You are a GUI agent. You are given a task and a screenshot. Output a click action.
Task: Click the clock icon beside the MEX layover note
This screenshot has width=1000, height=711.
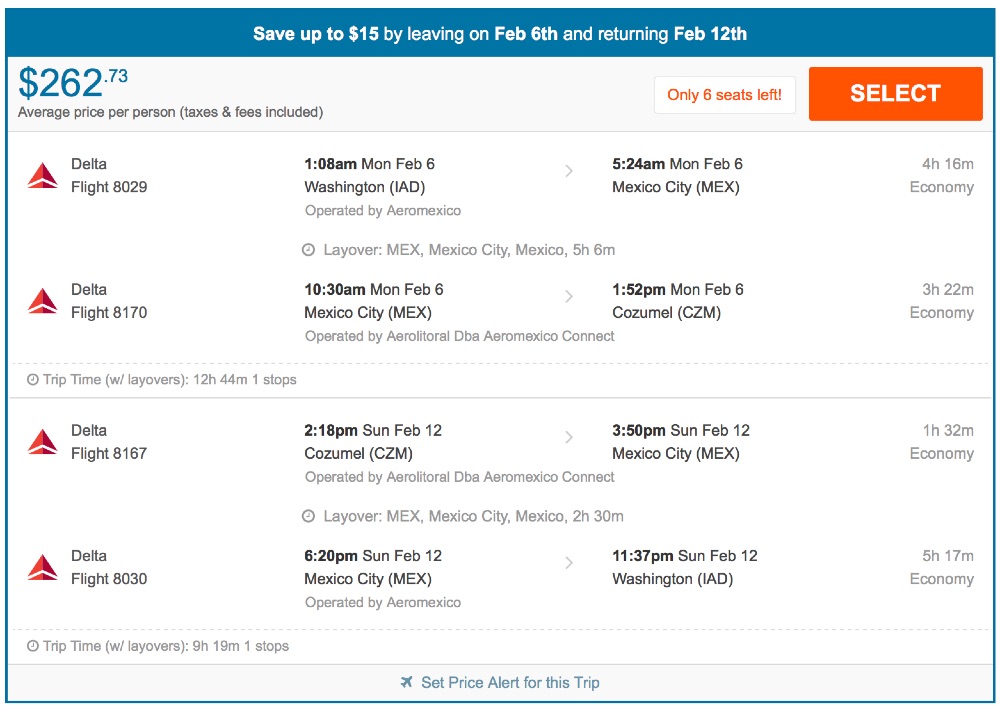pyautogui.click(x=310, y=249)
